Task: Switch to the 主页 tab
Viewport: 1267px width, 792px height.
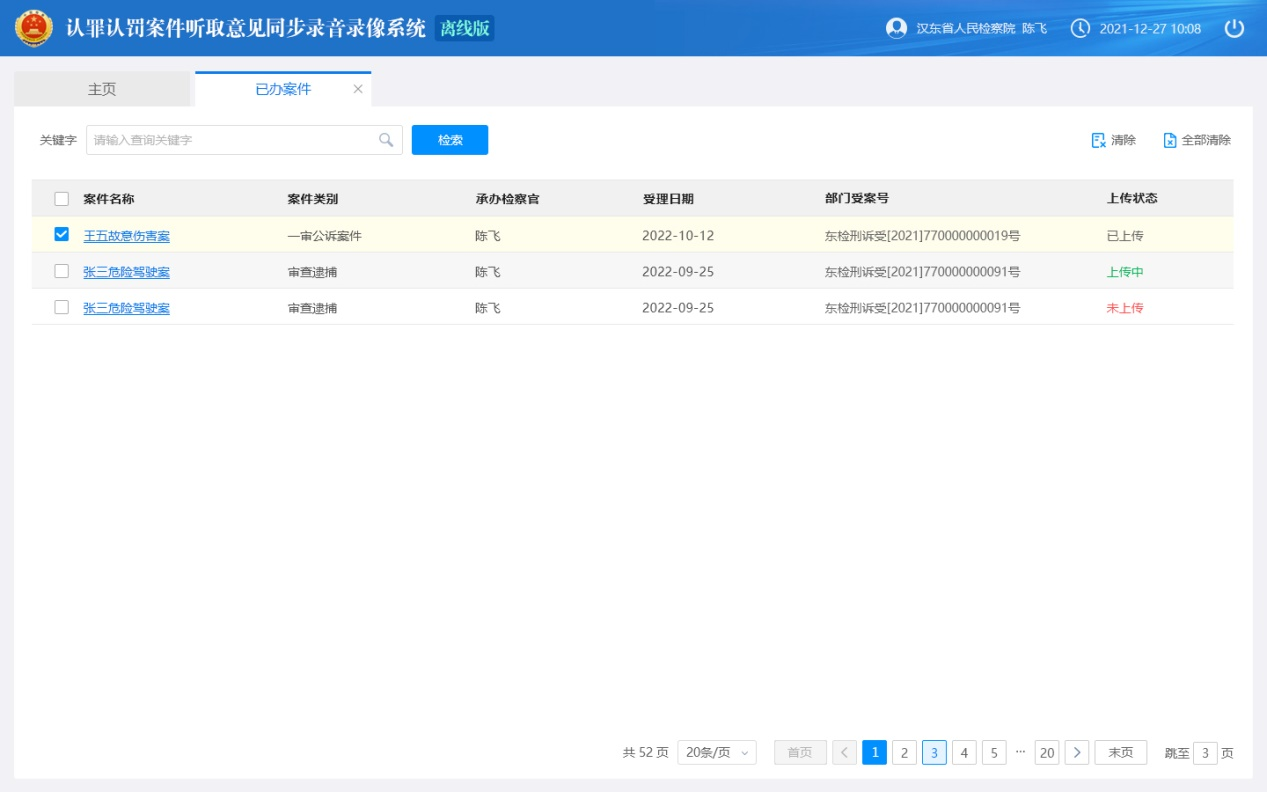Action: (x=102, y=89)
